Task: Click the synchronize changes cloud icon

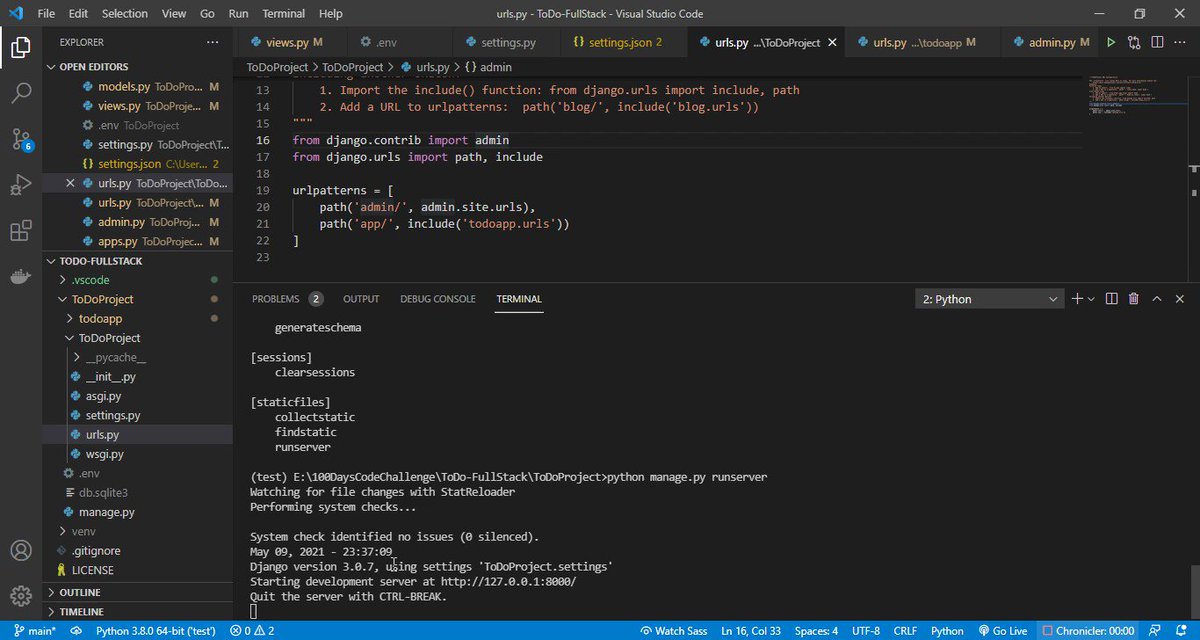Action: point(76,631)
